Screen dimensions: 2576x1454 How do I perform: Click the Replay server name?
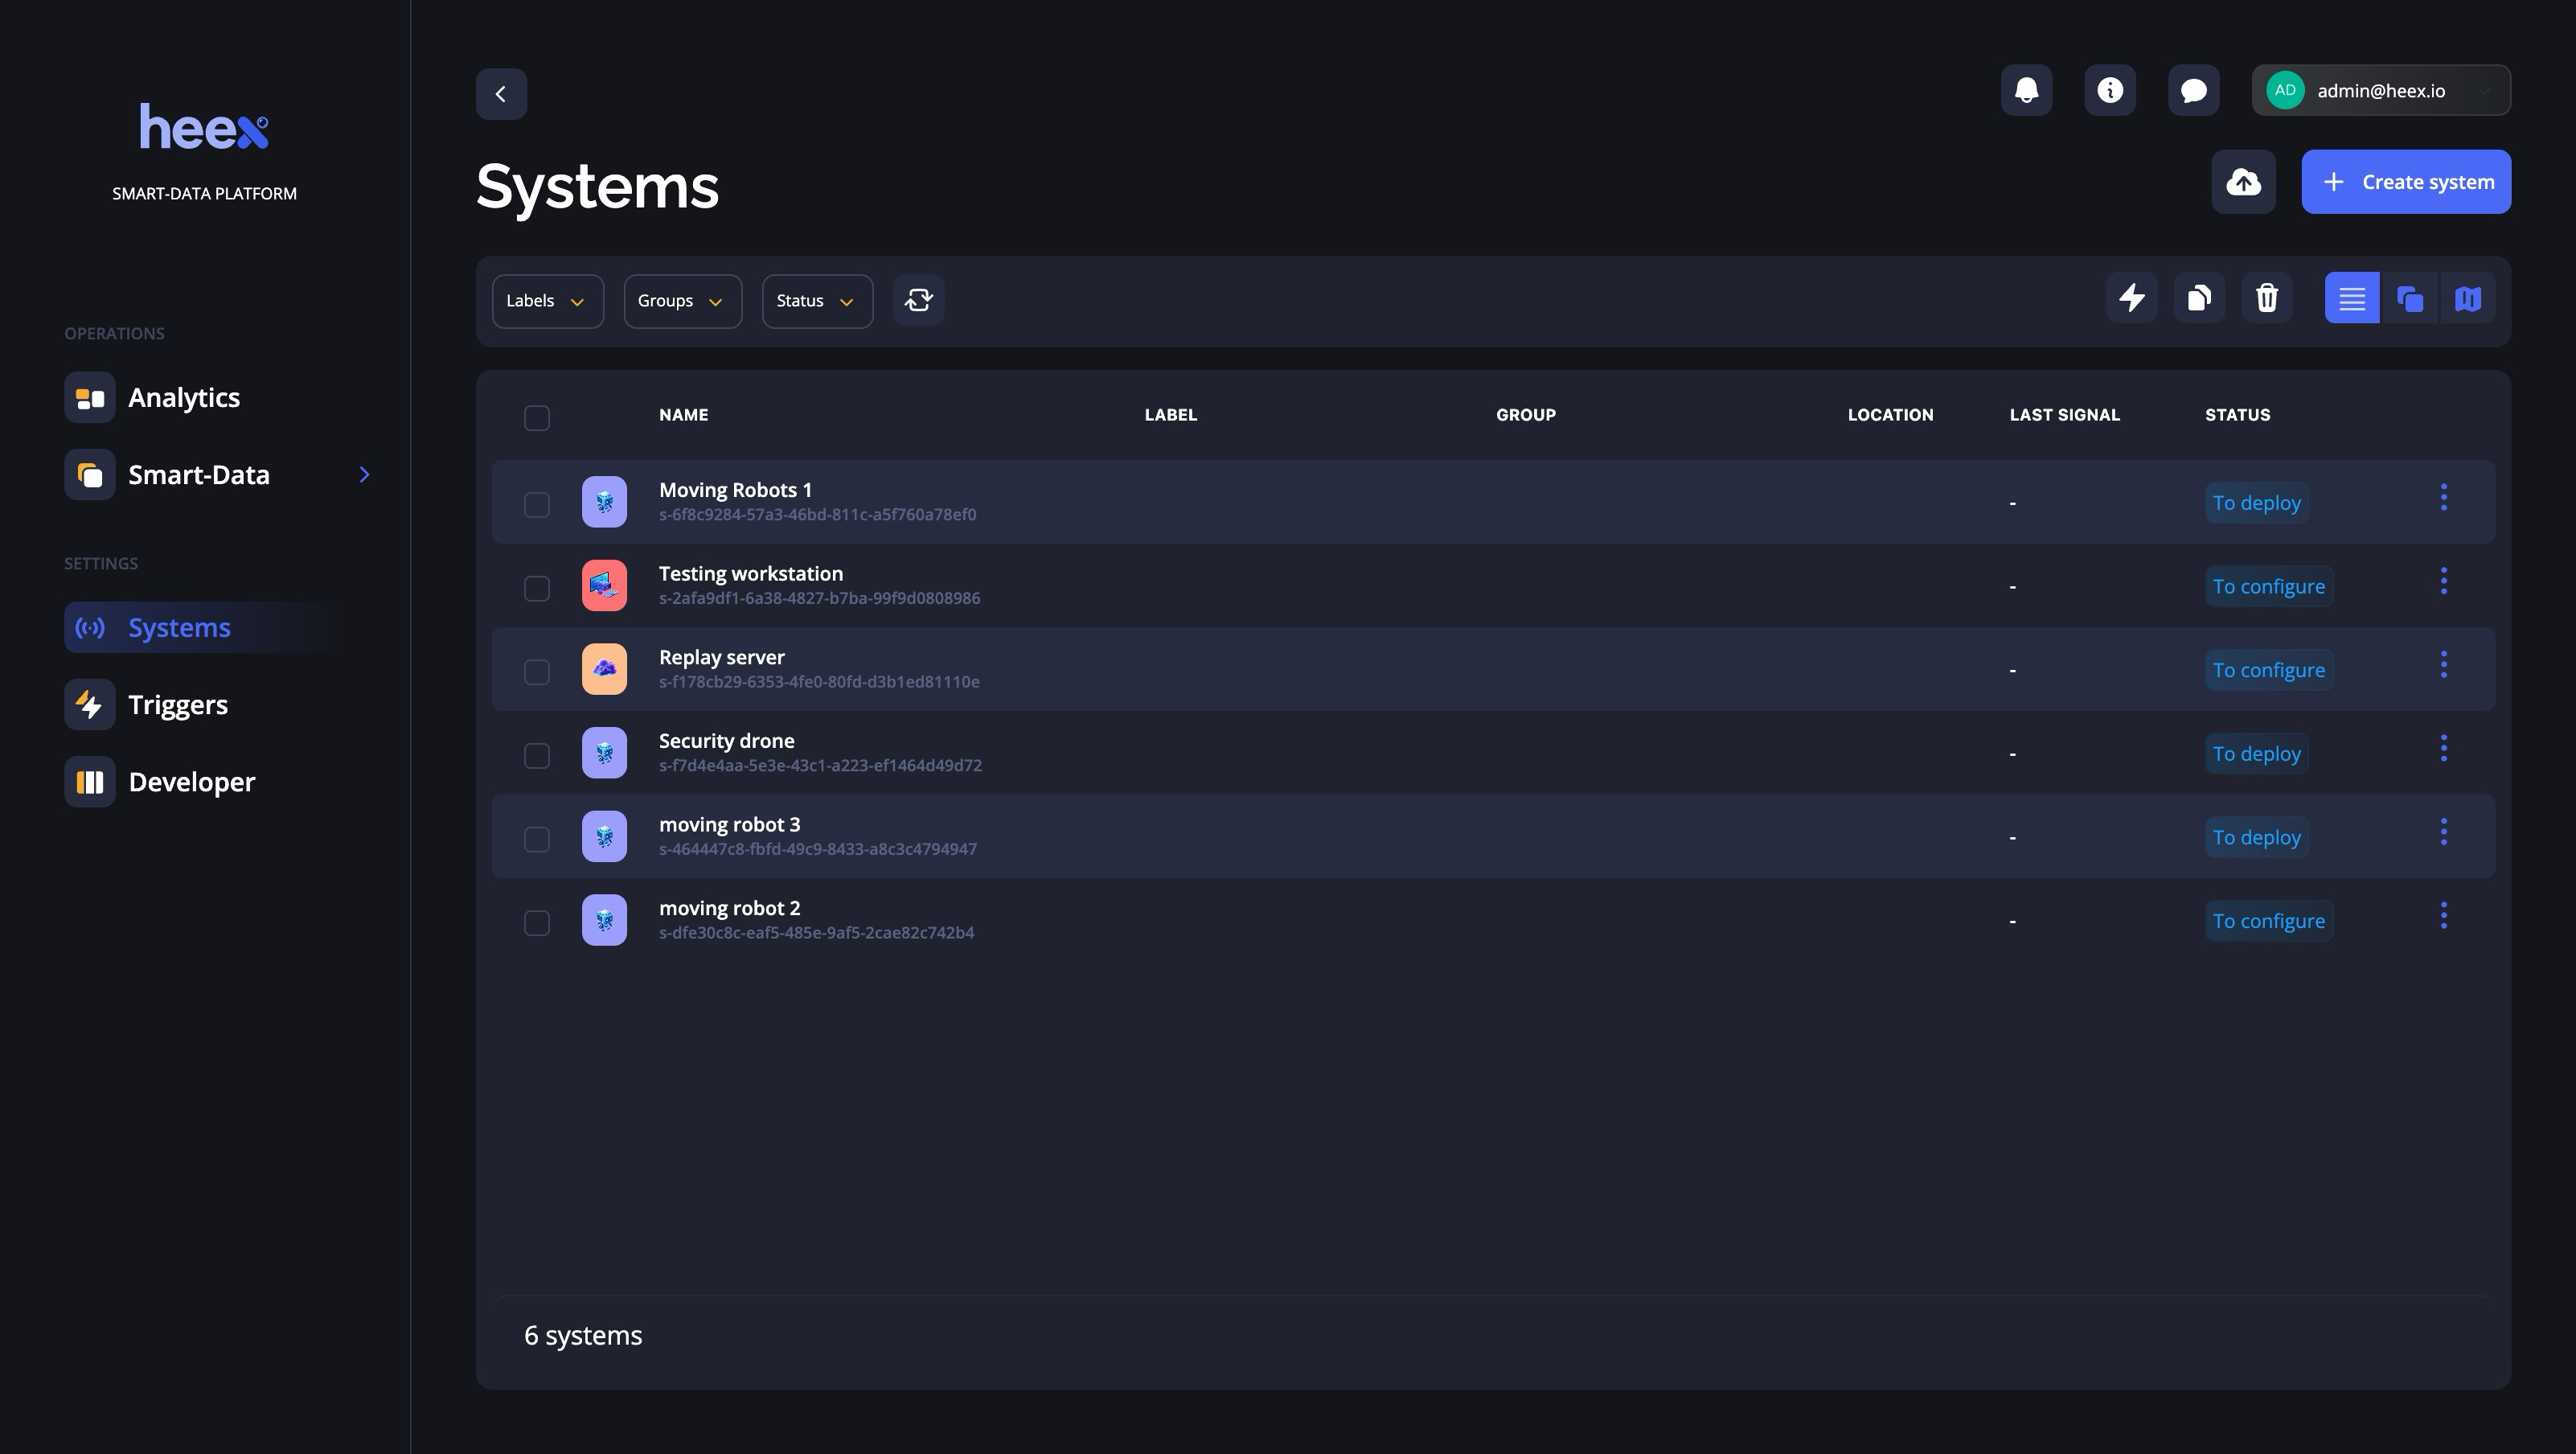(721, 657)
